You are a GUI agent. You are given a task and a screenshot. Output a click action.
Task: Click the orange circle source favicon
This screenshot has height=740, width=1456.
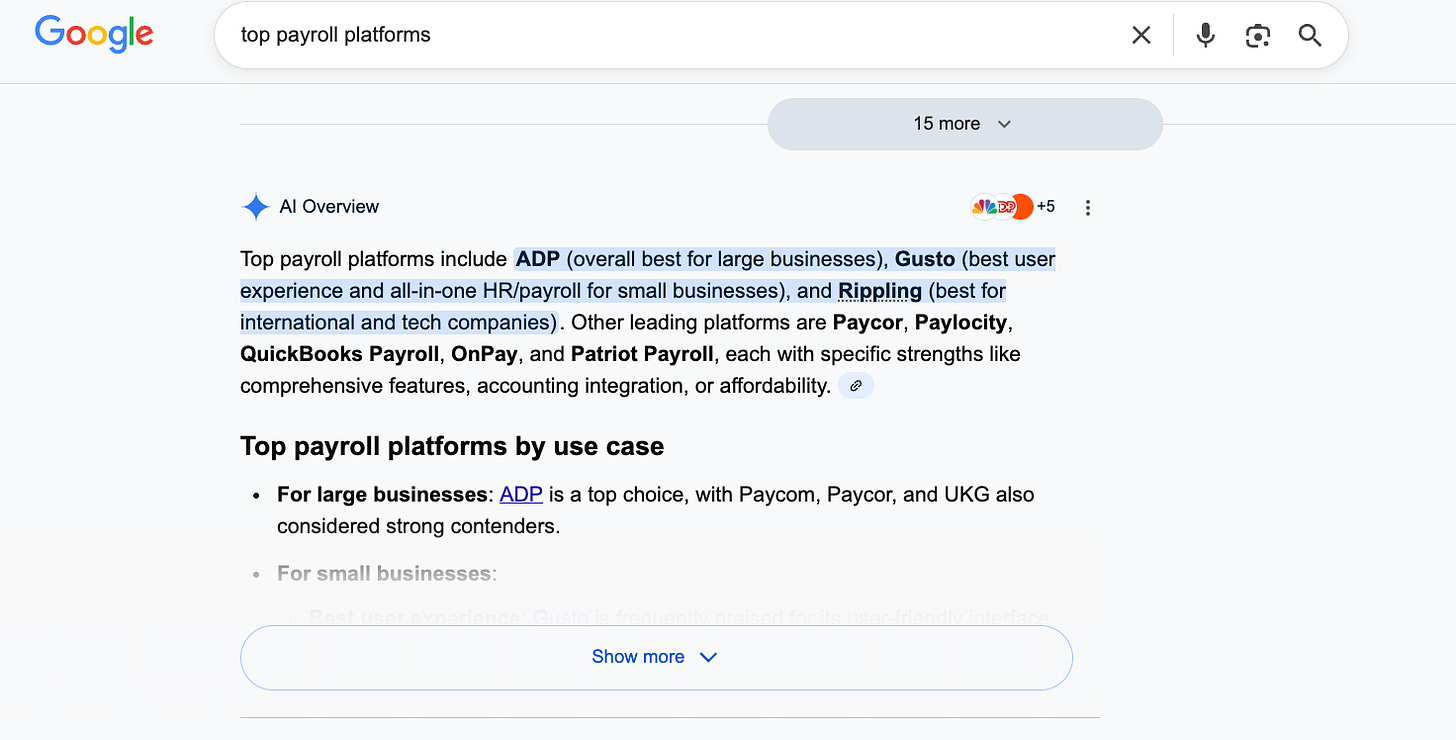coord(1023,207)
